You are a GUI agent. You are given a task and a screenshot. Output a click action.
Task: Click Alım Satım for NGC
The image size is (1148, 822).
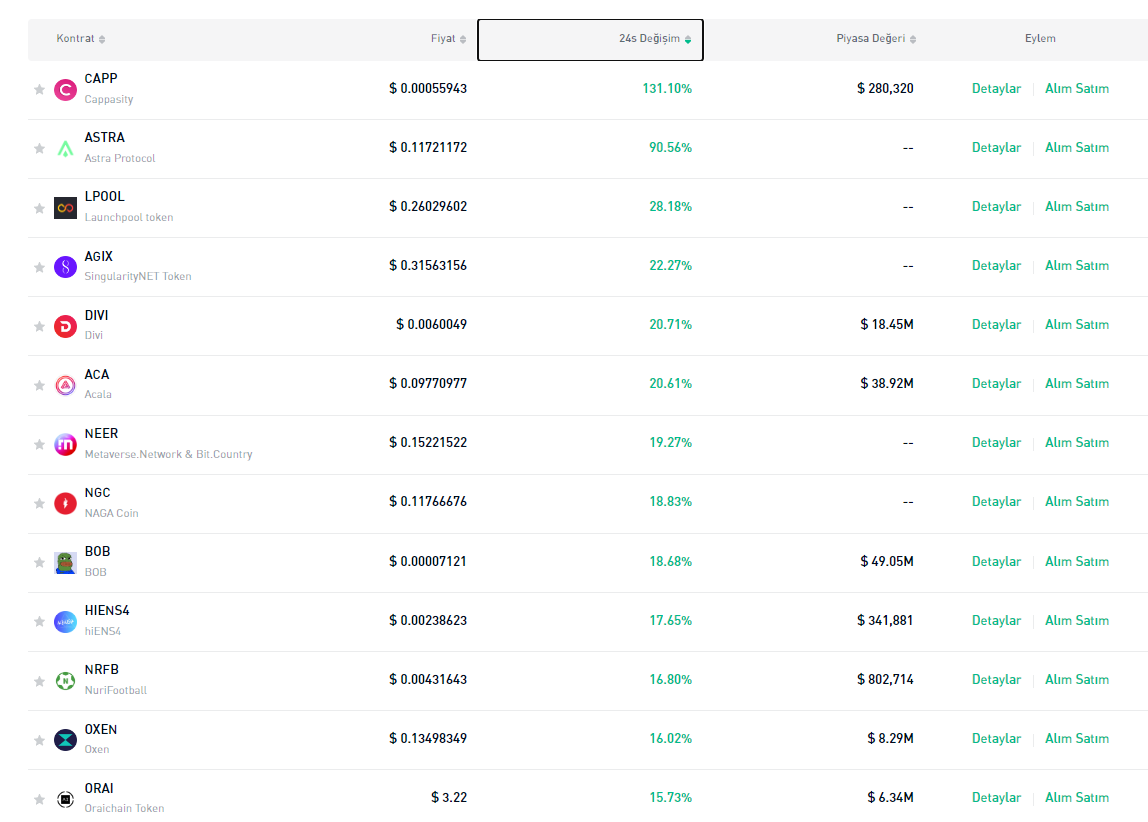(1077, 502)
